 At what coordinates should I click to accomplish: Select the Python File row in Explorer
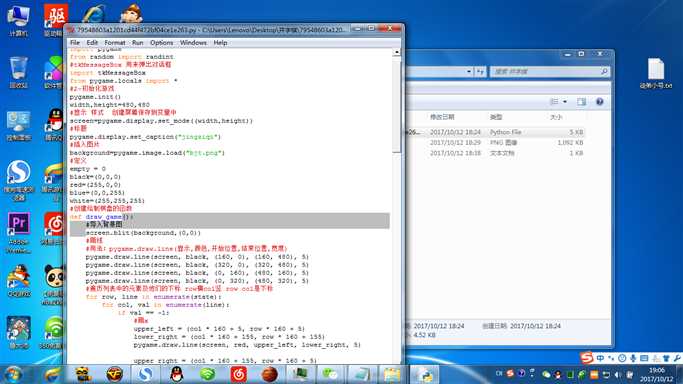coord(494,132)
